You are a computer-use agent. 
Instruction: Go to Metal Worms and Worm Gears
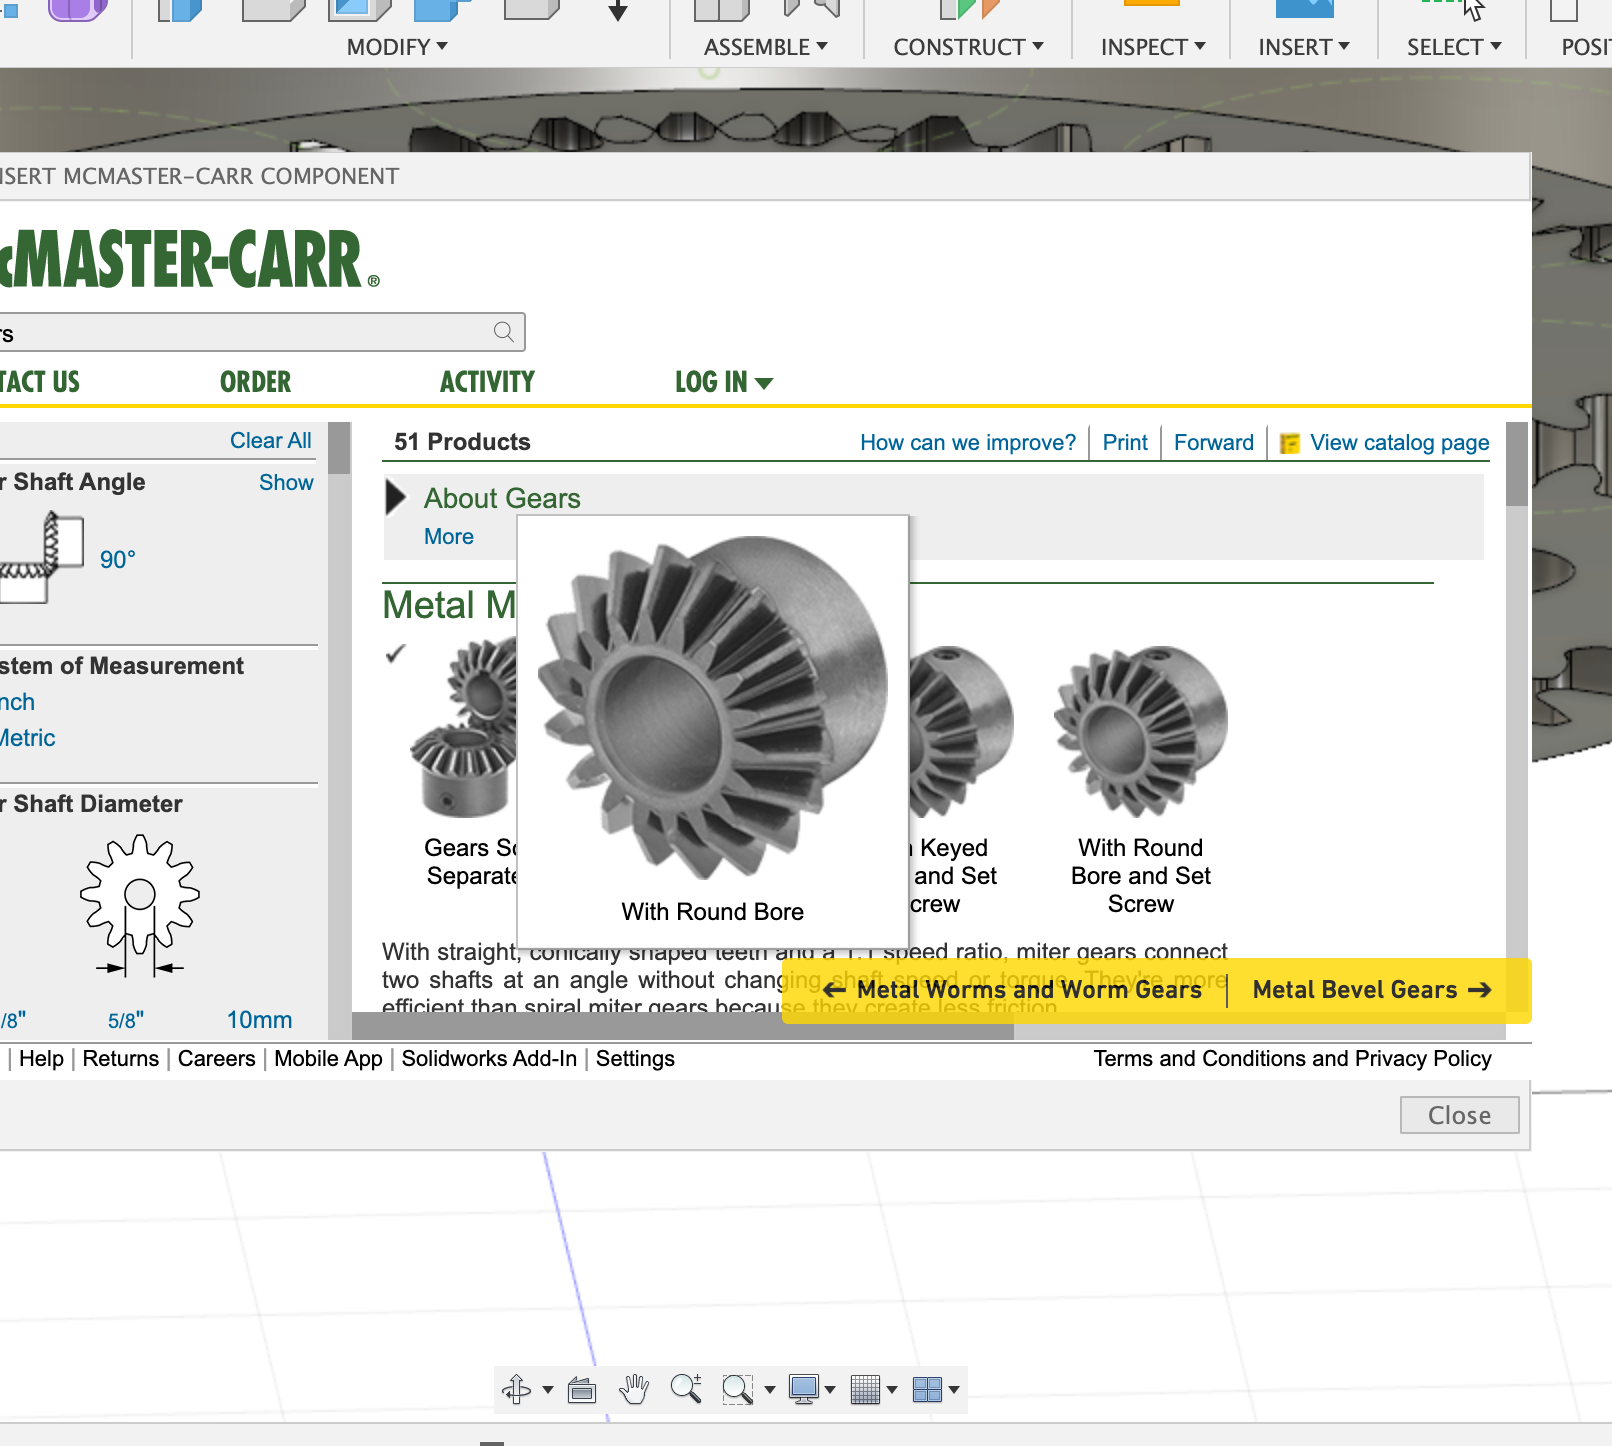tap(1013, 990)
